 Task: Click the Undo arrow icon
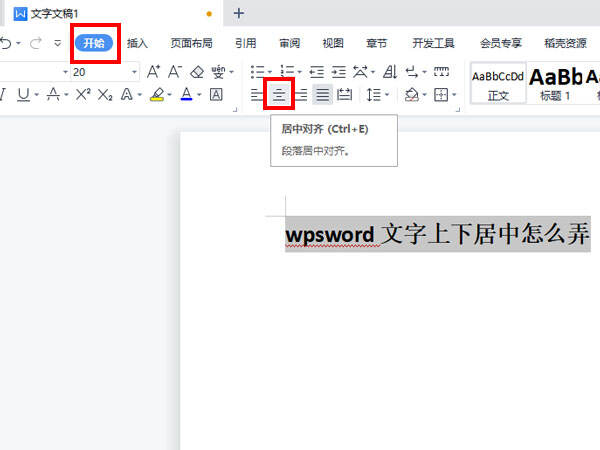[x=5, y=43]
